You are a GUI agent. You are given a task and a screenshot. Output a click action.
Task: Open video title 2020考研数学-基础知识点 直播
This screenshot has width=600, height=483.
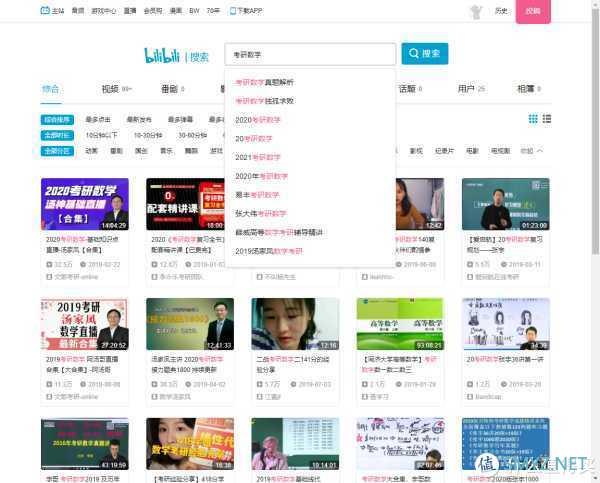82,245
